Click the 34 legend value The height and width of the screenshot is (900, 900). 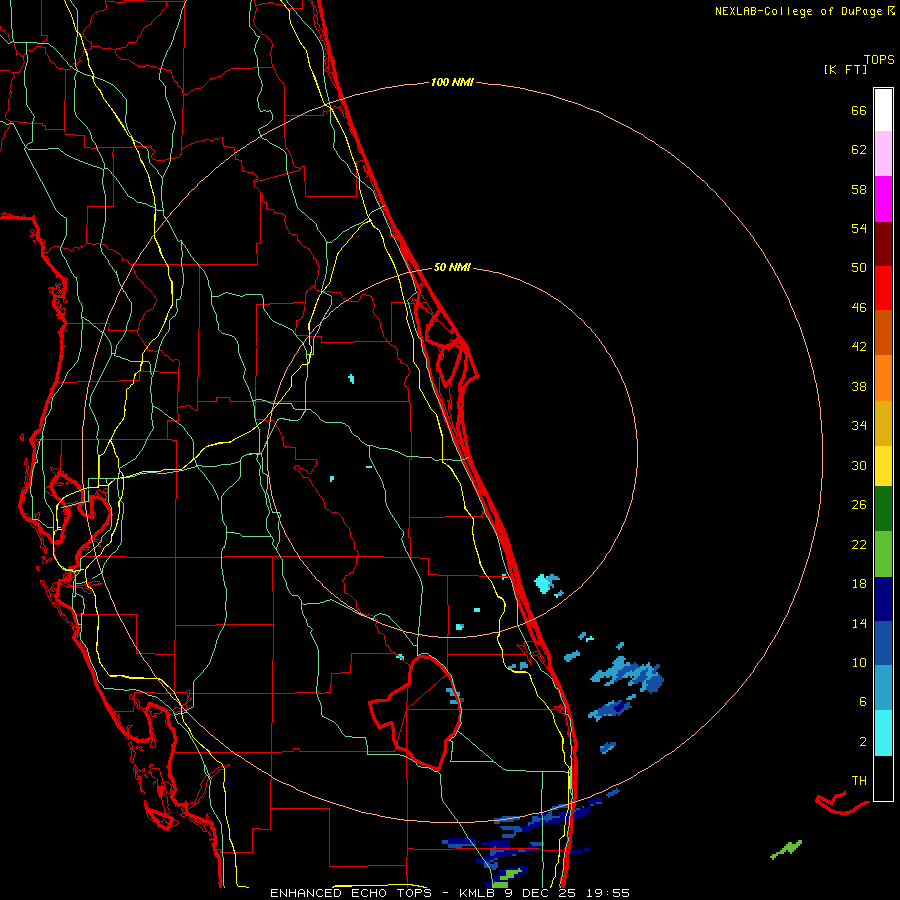pos(859,425)
